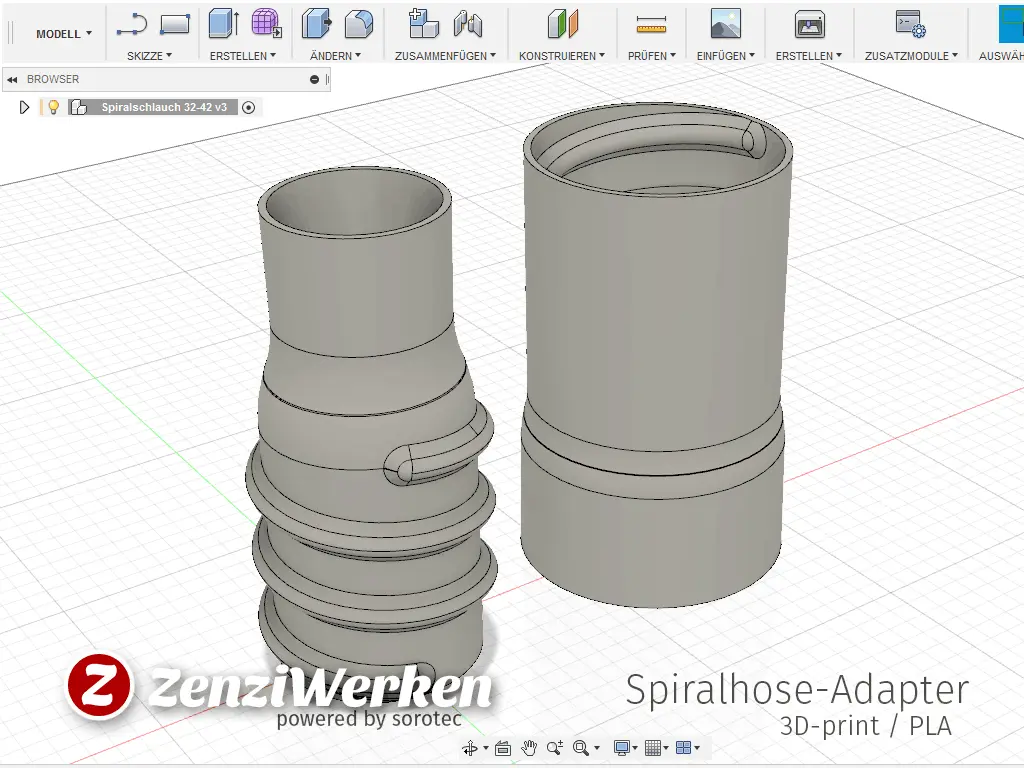This screenshot has height=768, width=1024.
Task: Select the Pan hand tool
Action: click(x=529, y=748)
